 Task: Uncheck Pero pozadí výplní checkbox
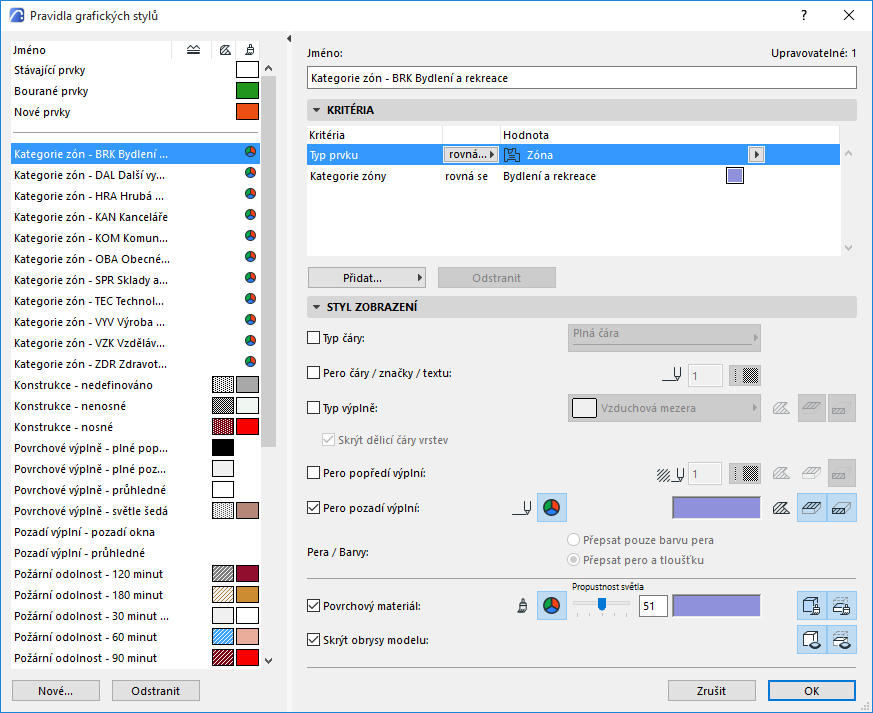(313, 508)
